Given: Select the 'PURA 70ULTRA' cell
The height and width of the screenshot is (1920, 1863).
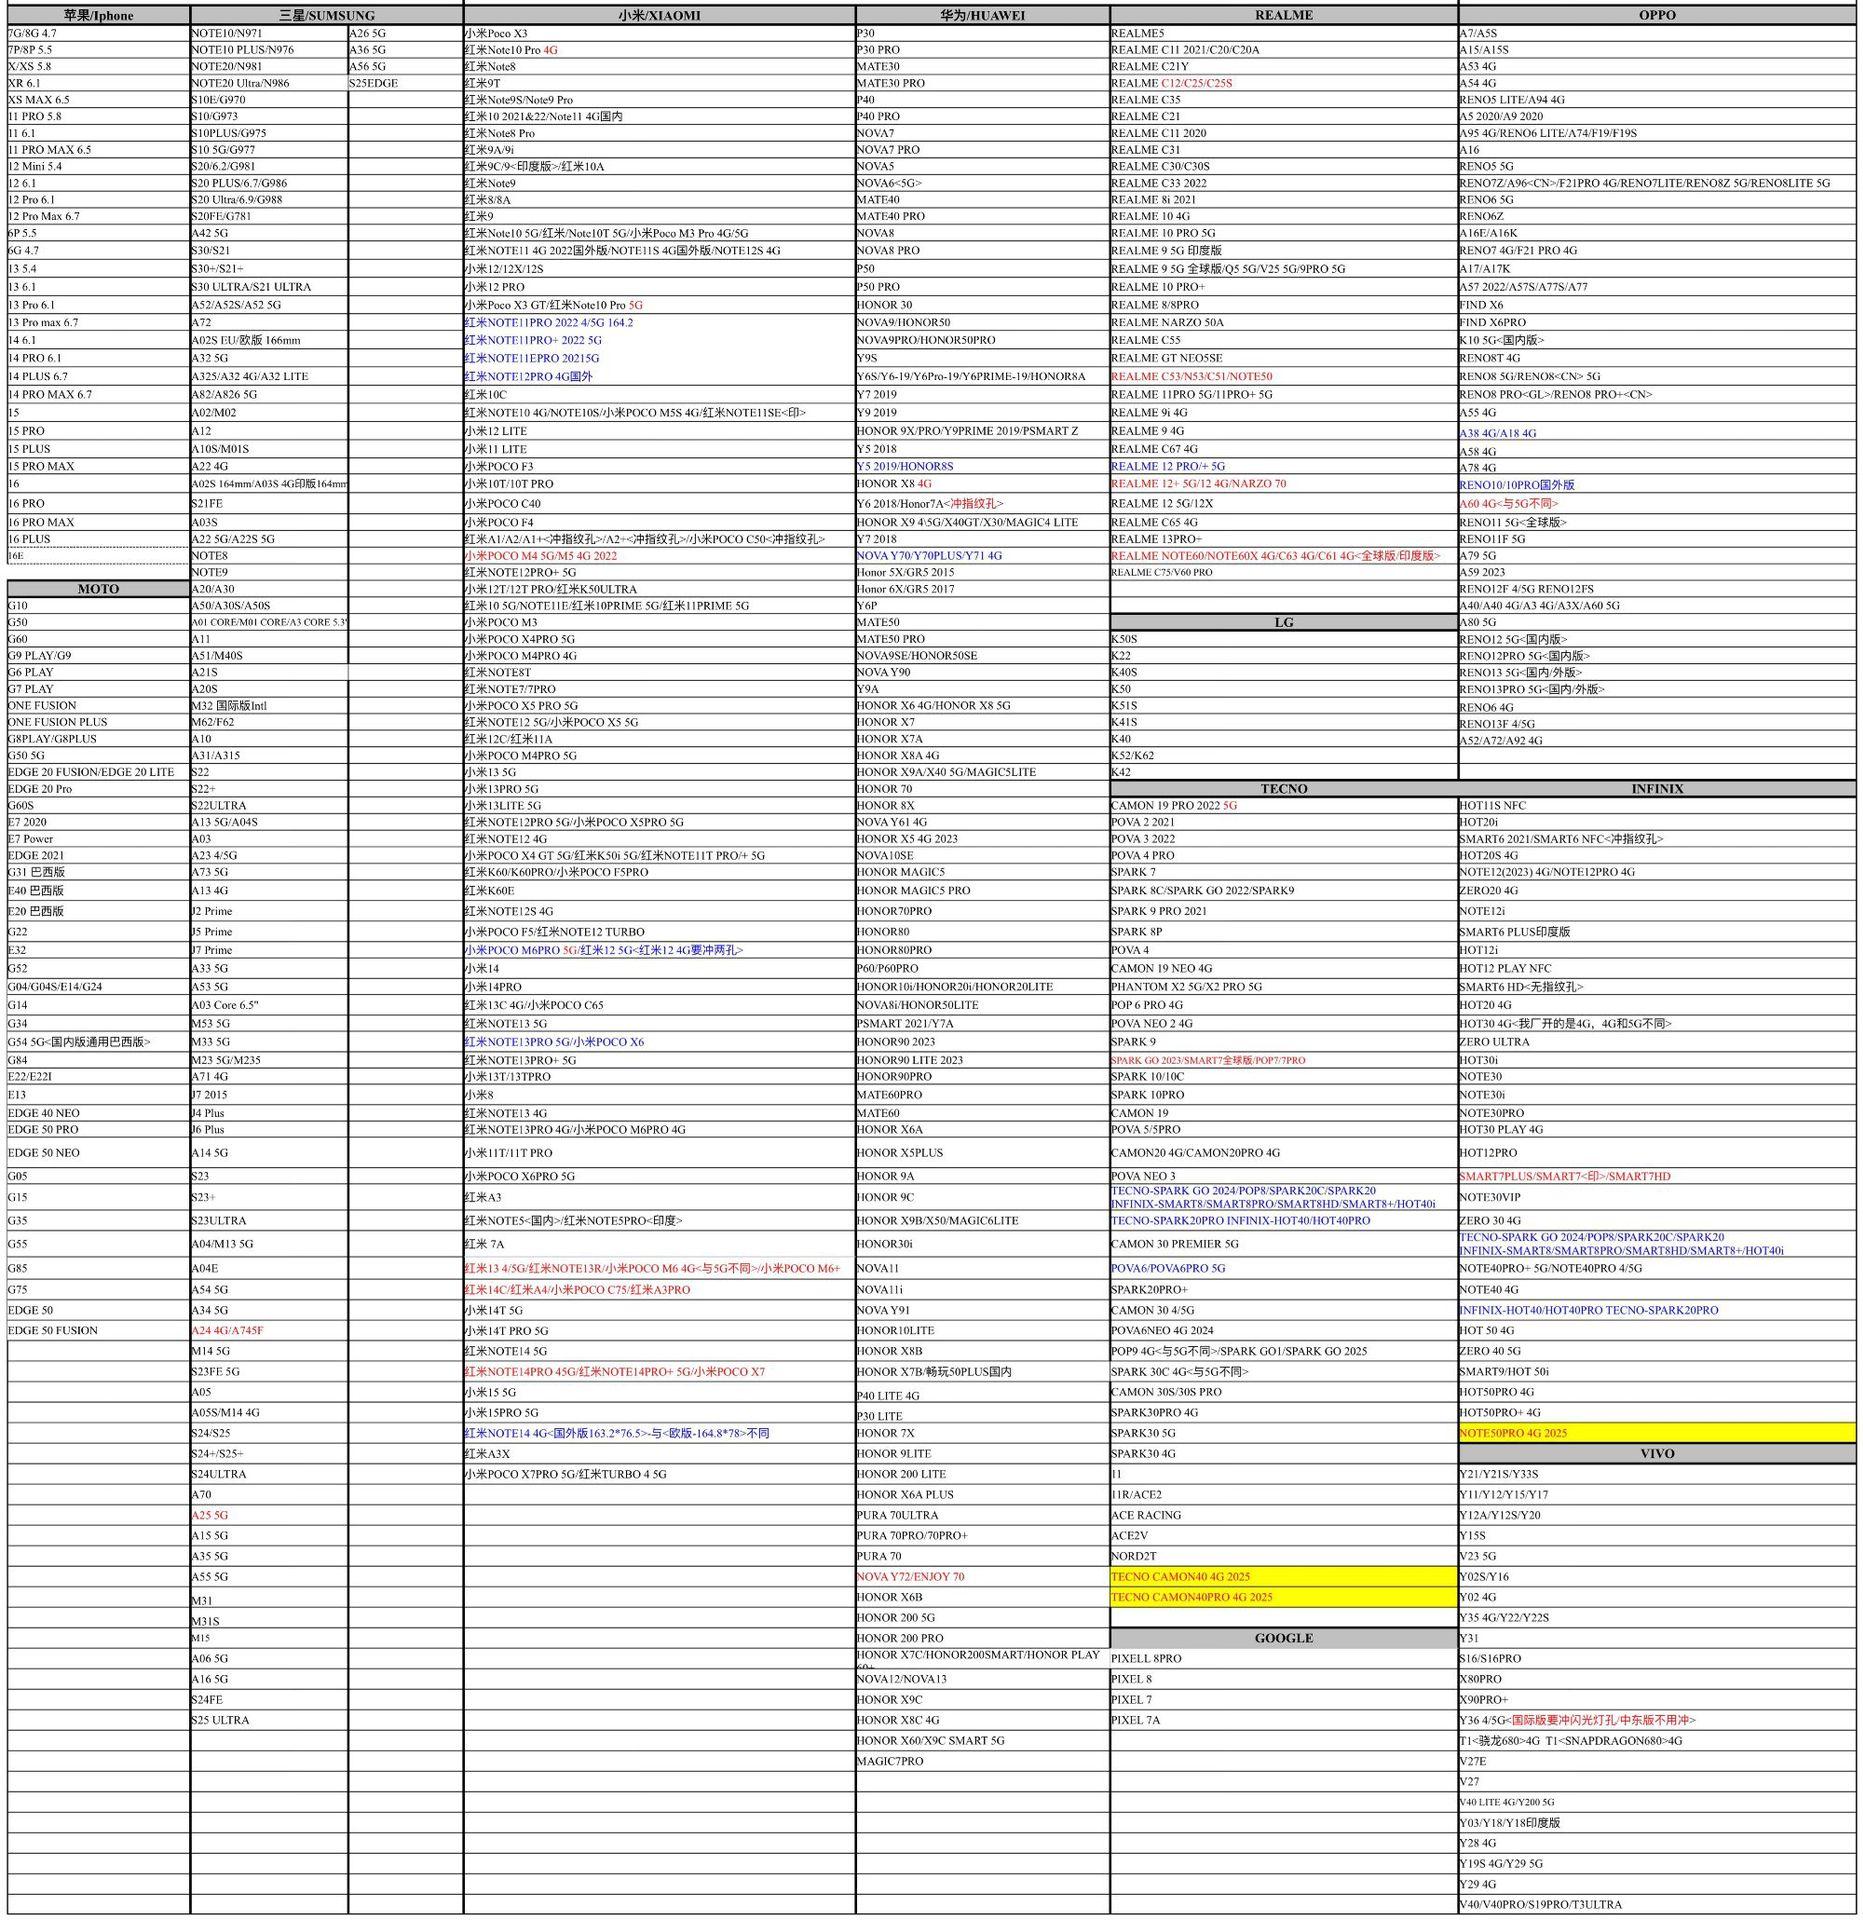Looking at the screenshot, I should [x=982, y=1515].
